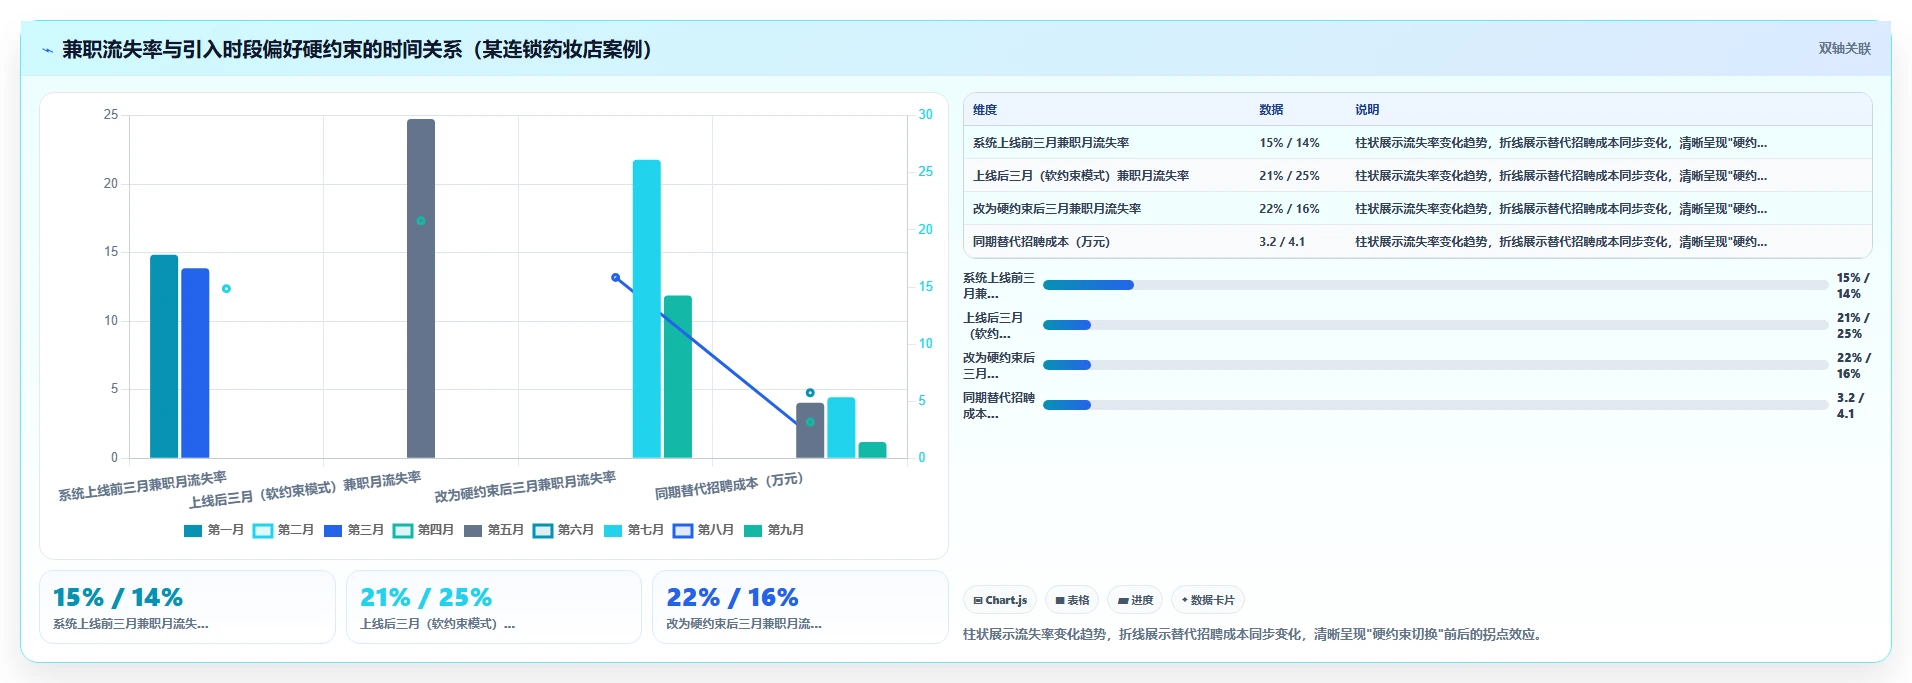Viewport: 1912px width, 683px height.
Task: Click the header icon beside the chart title
Action: (47, 50)
